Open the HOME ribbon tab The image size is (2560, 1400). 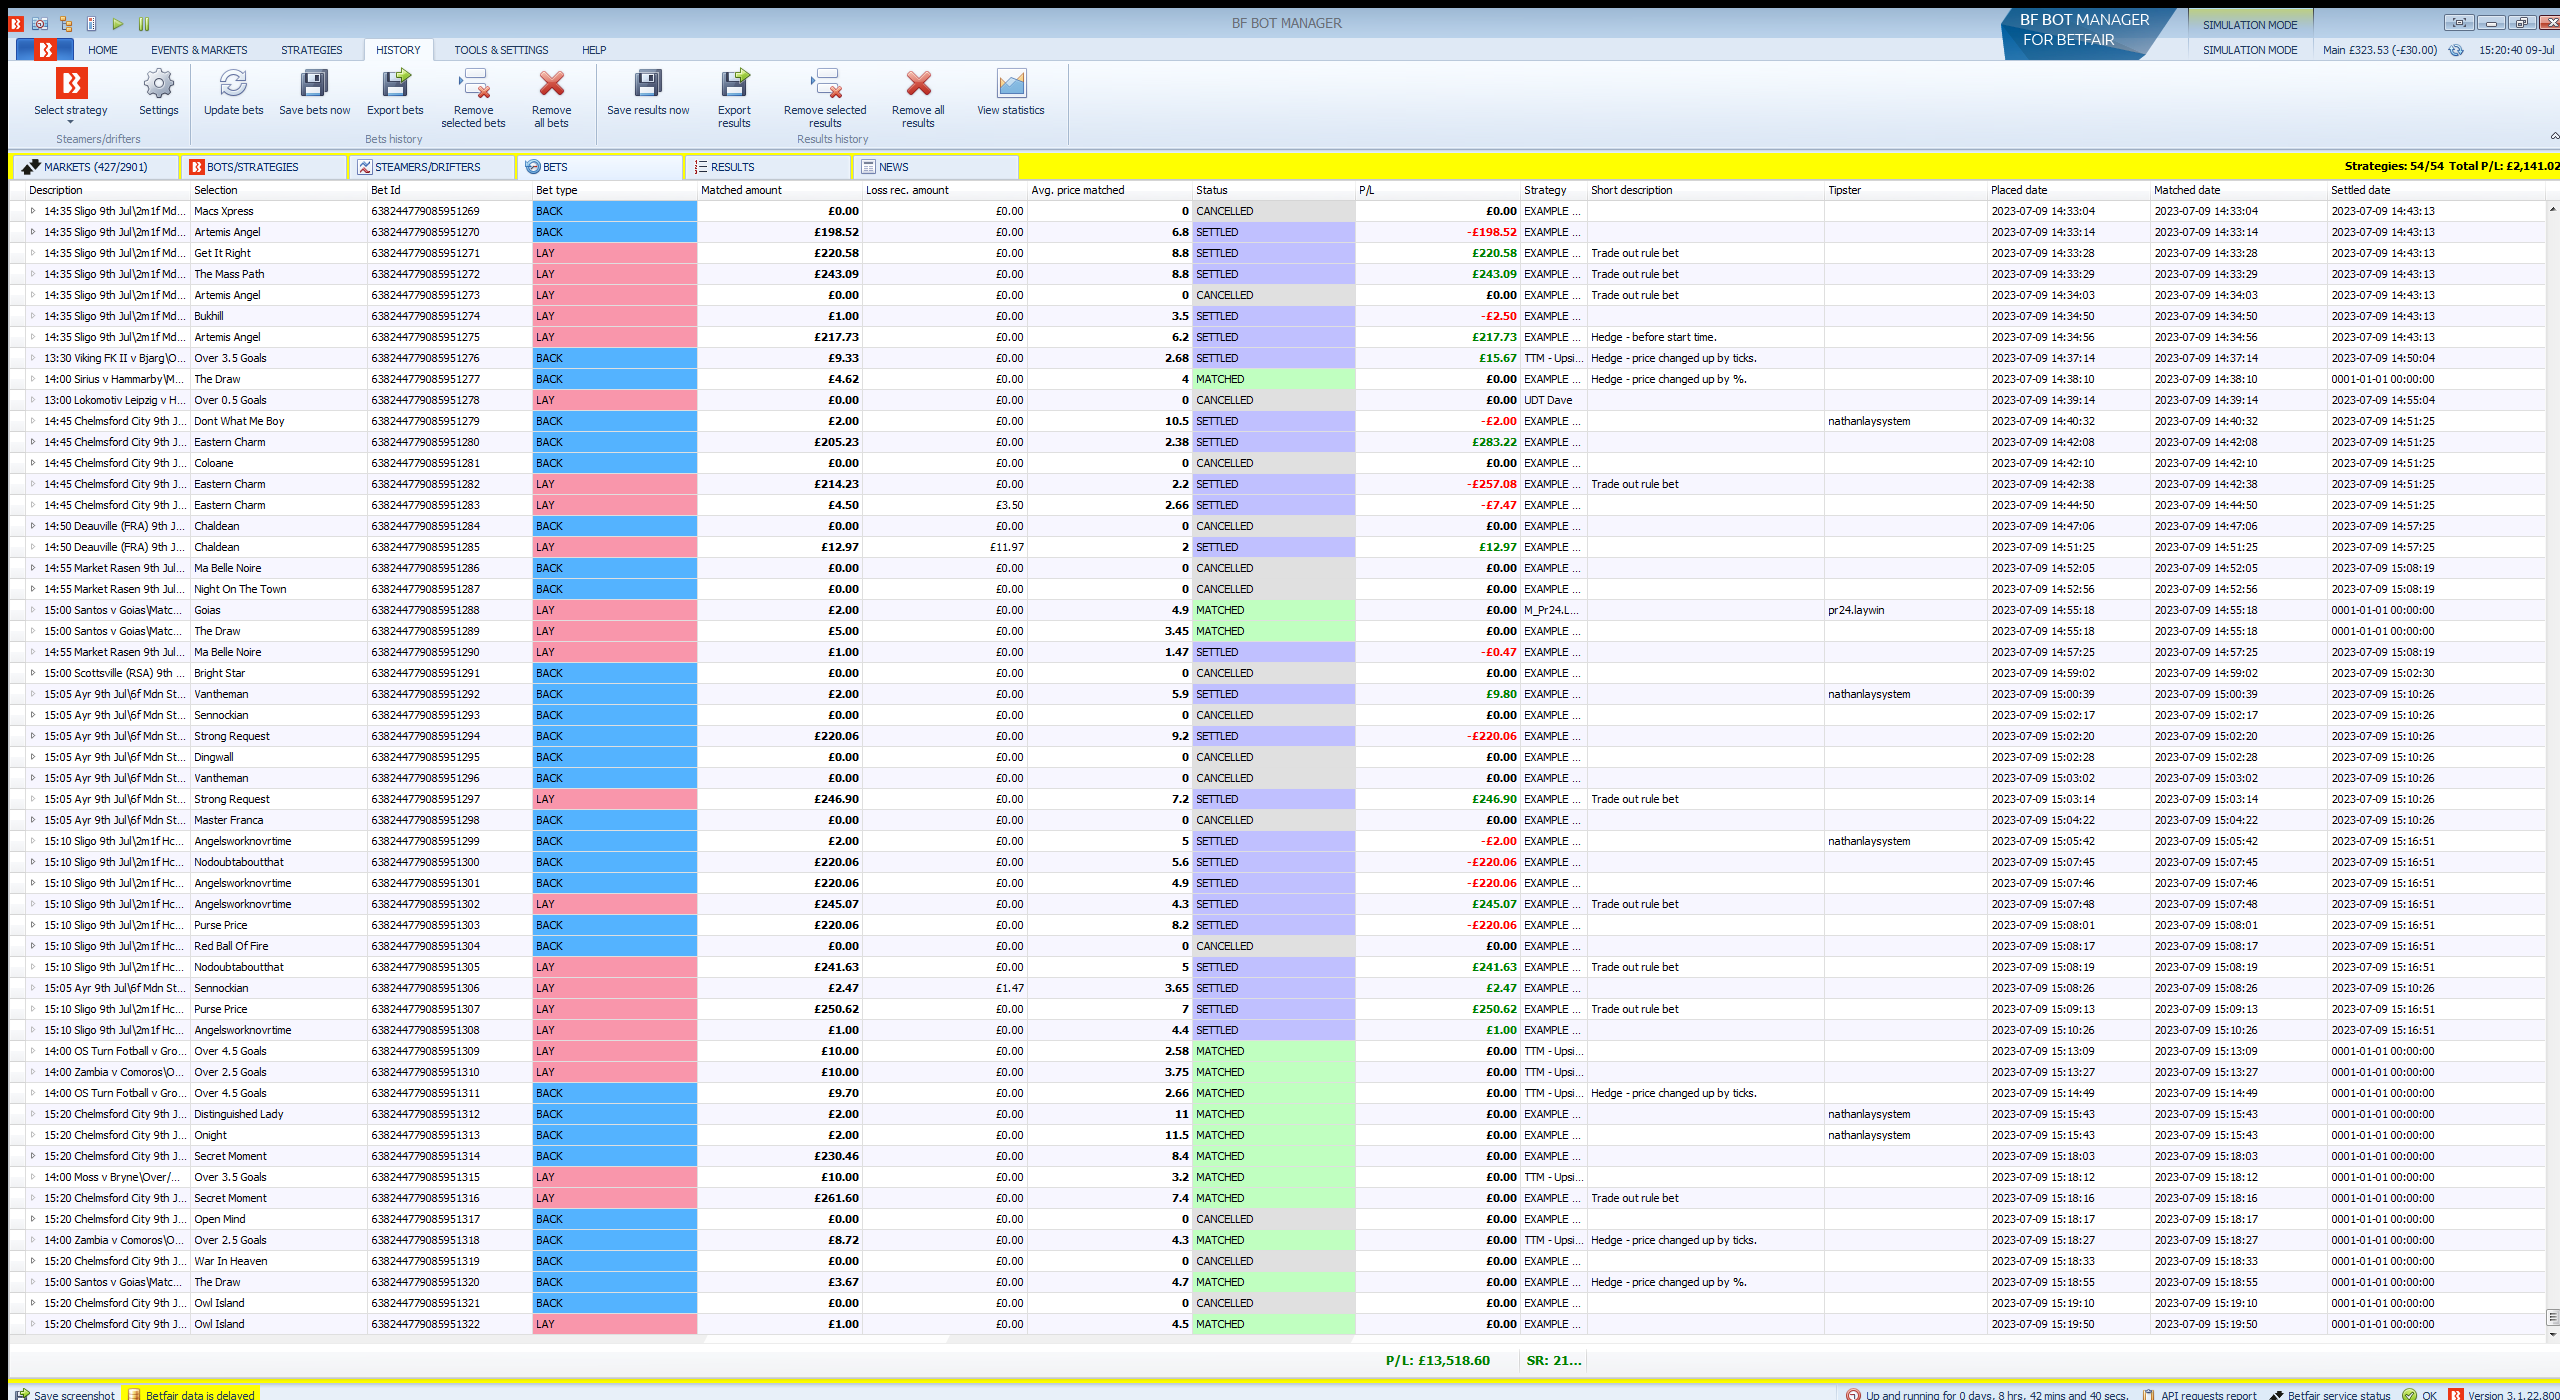click(102, 50)
